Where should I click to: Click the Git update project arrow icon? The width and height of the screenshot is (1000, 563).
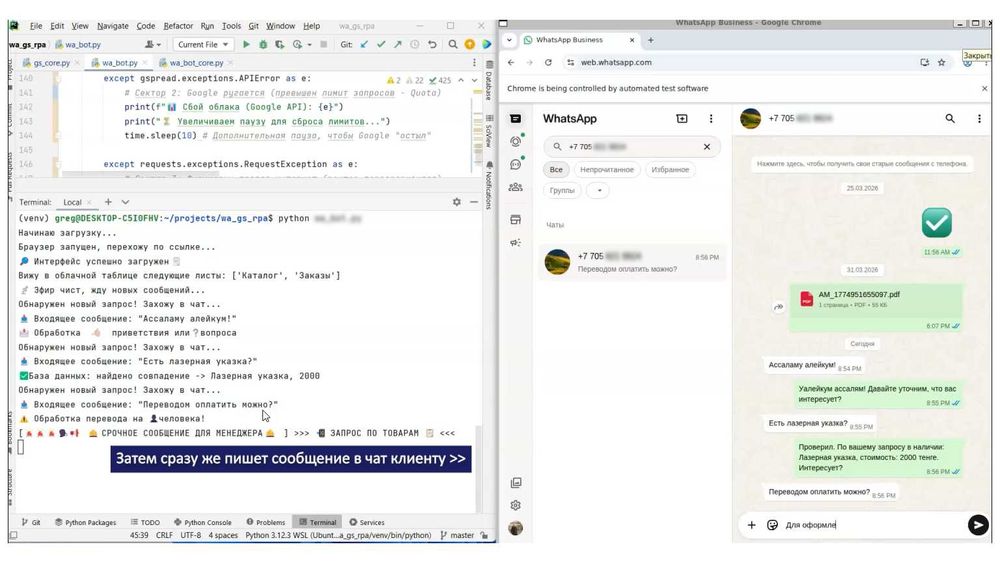pyautogui.click(x=364, y=45)
